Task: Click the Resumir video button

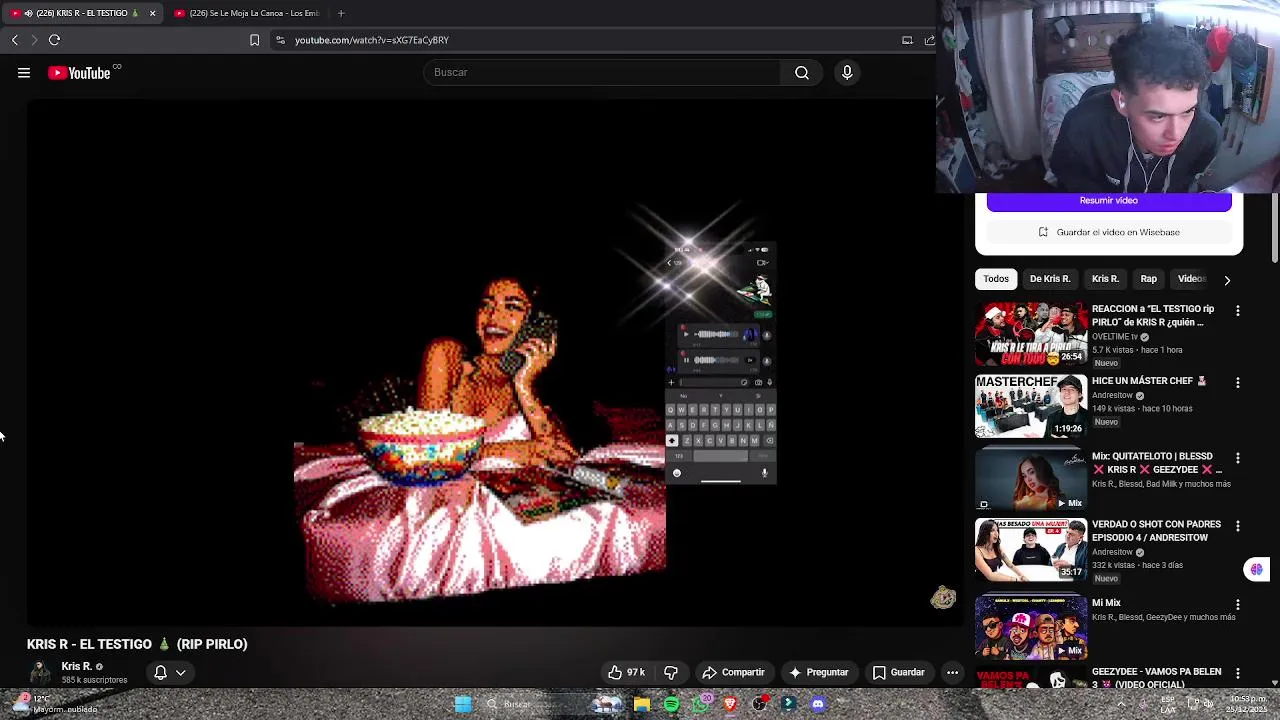Action: (1109, 201)
